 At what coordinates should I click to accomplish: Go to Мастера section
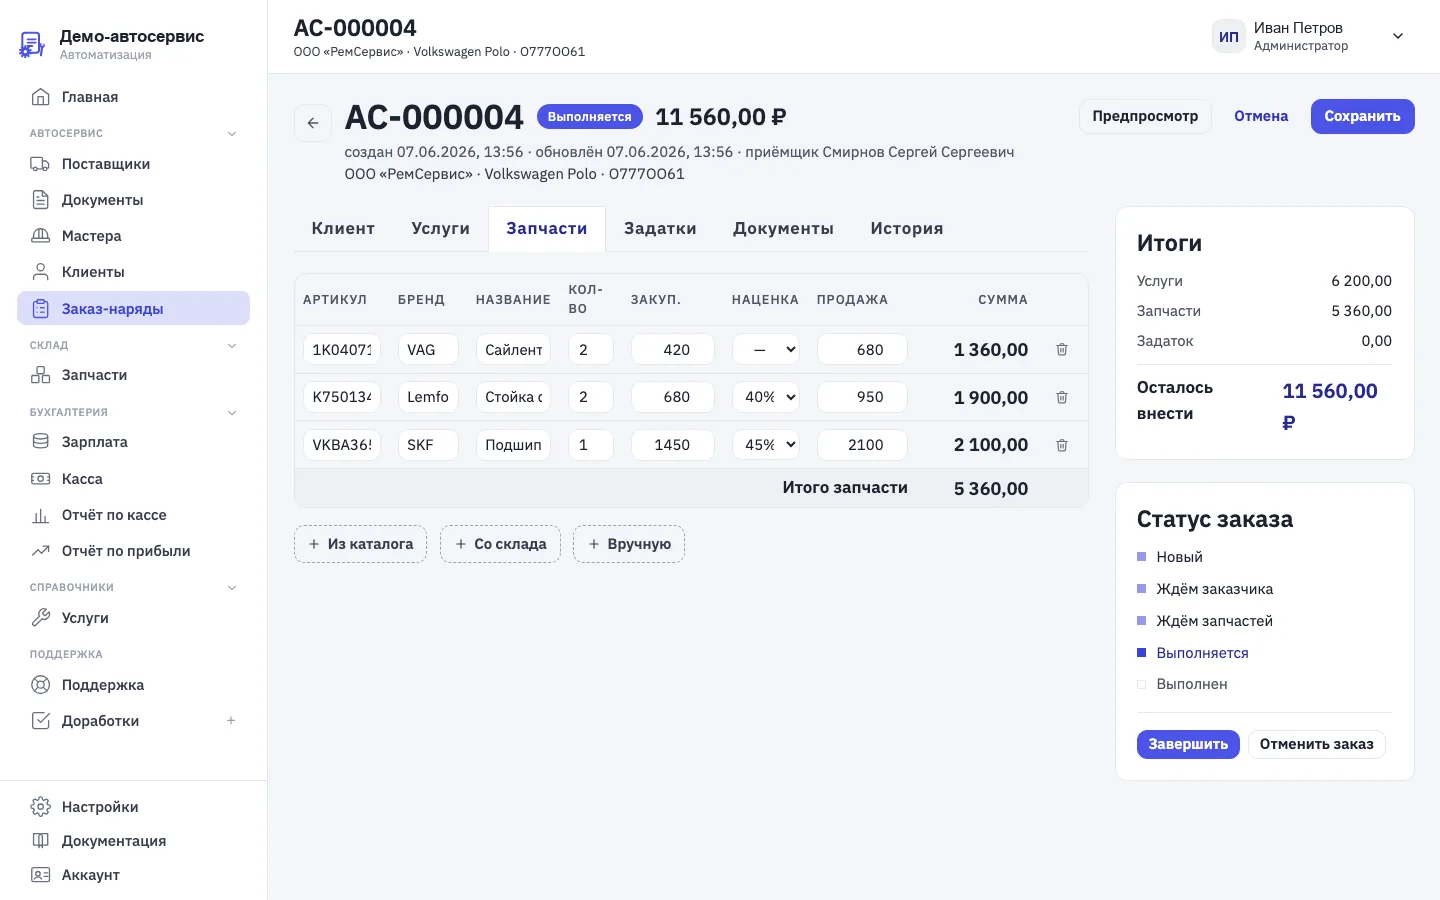click(x=133, y=236)
